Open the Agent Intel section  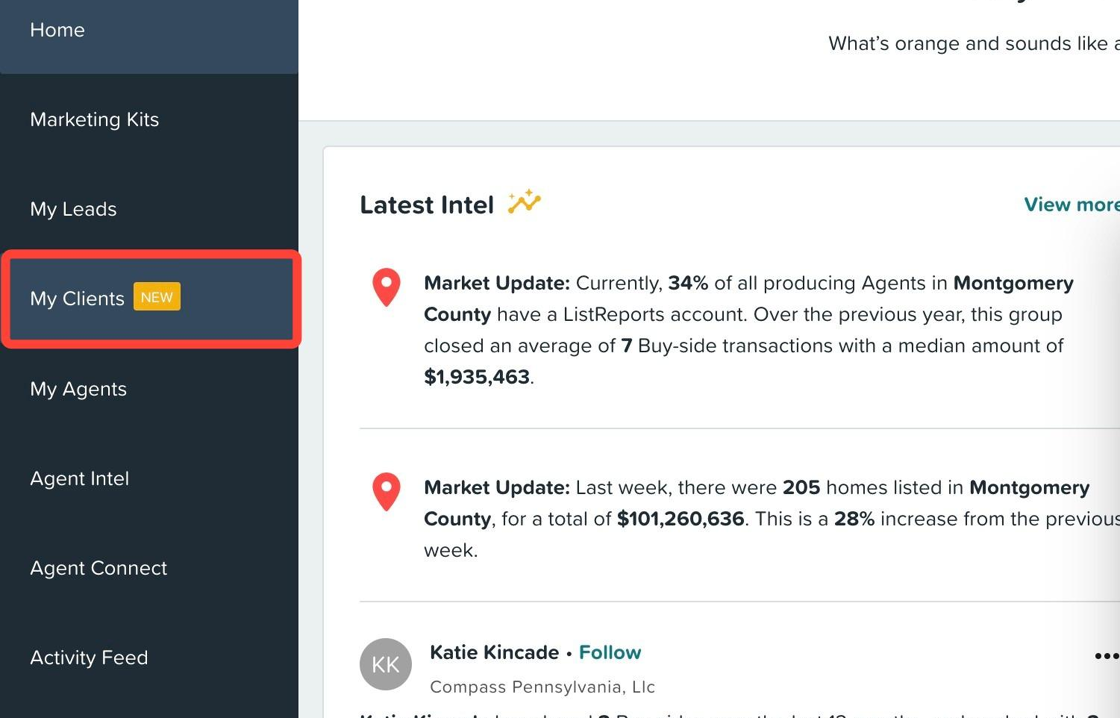coord(79,478)
